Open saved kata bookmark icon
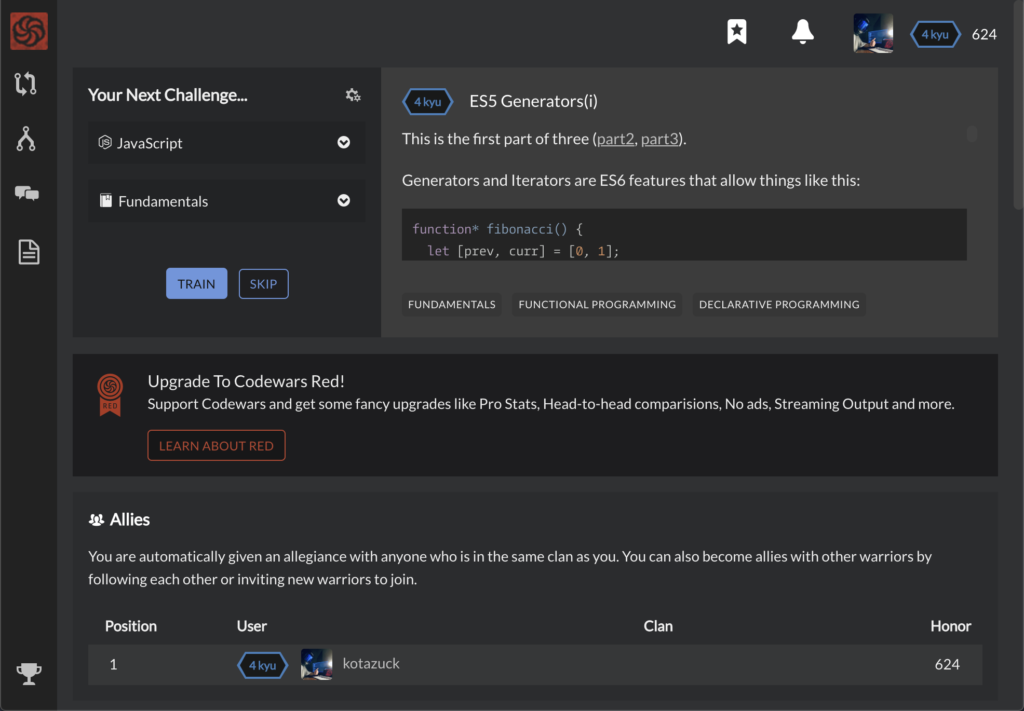 click(737, 31)
